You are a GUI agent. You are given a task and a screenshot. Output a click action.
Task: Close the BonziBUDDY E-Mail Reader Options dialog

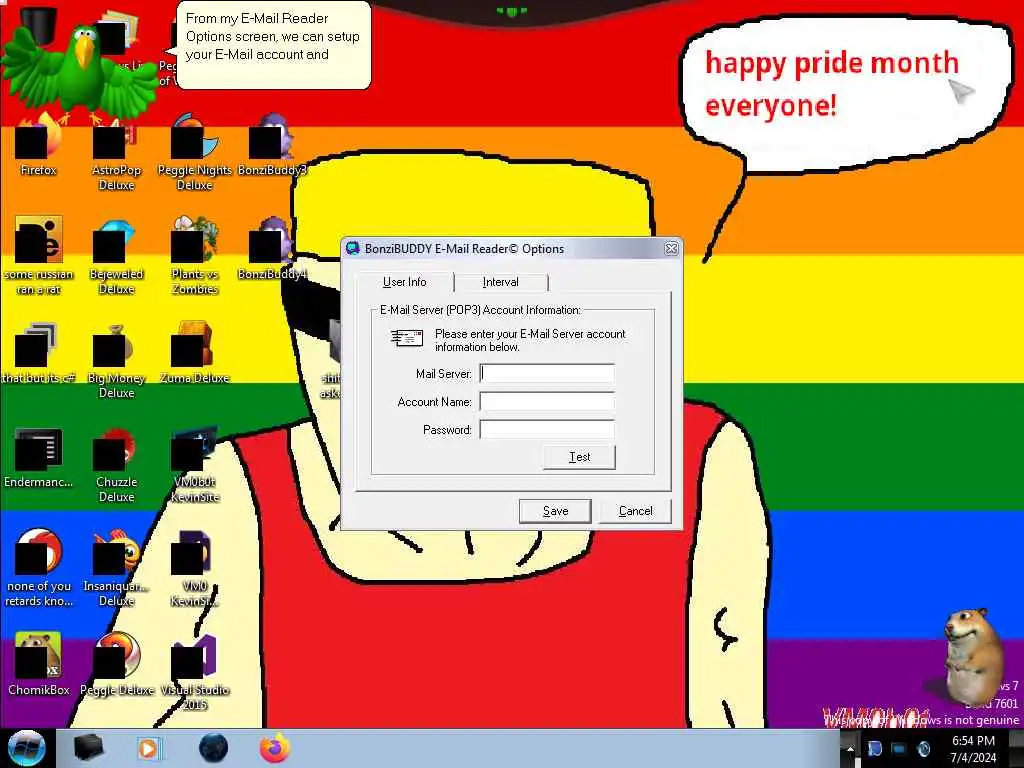pos(671,249)
